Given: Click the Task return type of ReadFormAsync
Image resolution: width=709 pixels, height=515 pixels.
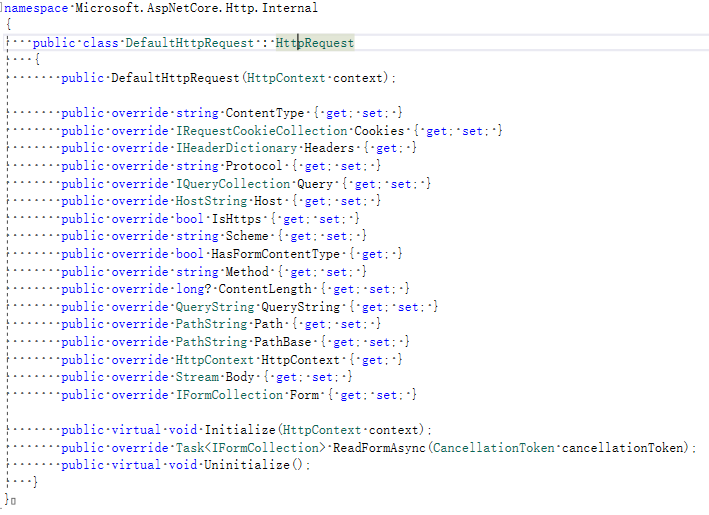Looking at the screenshot, I should click(189, 448).
